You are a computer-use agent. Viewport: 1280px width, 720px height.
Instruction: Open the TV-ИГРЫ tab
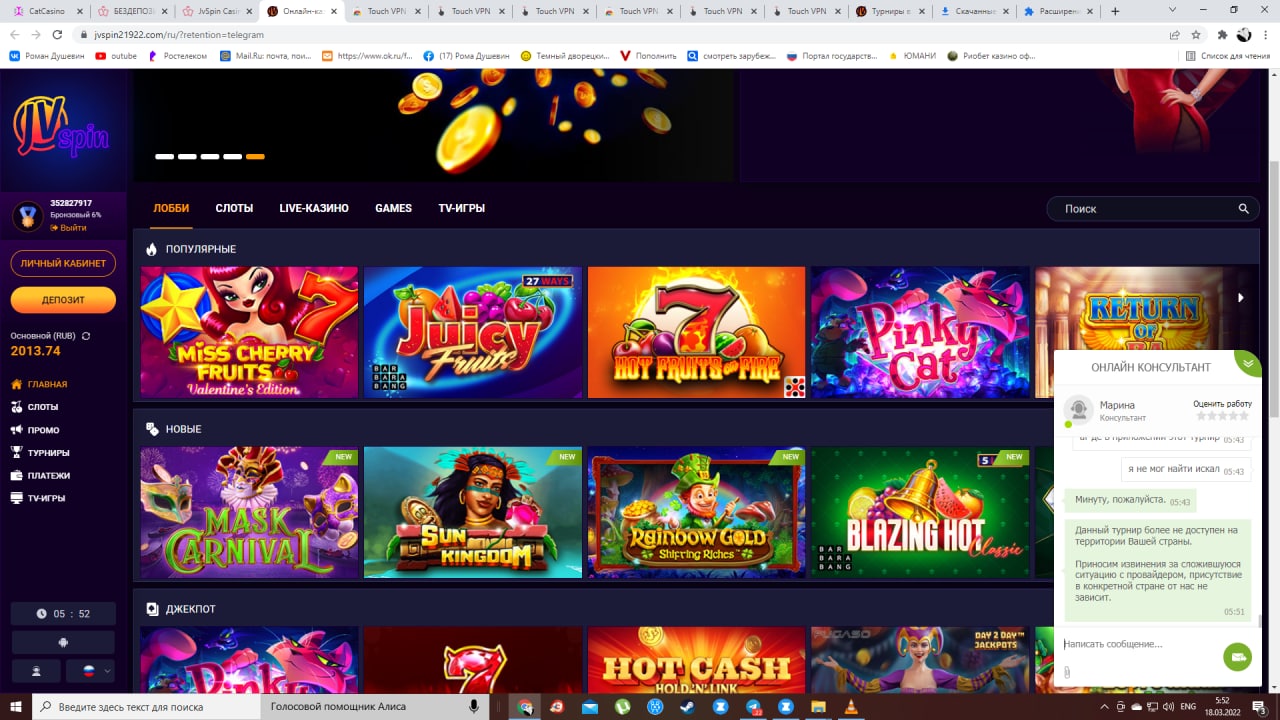coord(461,209)
